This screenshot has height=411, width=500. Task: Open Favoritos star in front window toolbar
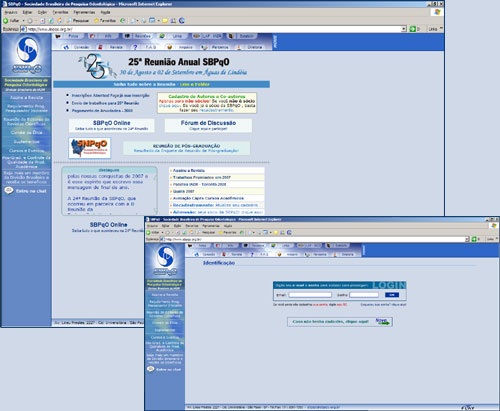228,232
